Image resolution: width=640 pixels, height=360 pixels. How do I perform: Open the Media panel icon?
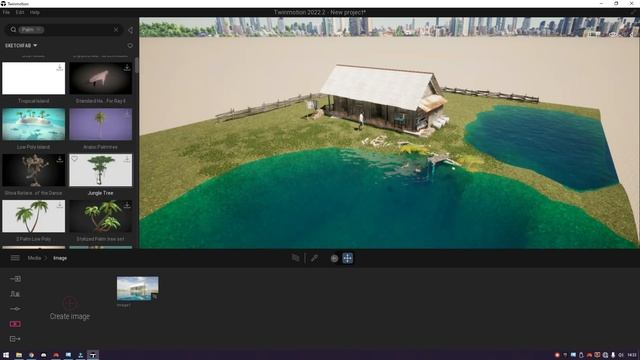coord(15,324)
